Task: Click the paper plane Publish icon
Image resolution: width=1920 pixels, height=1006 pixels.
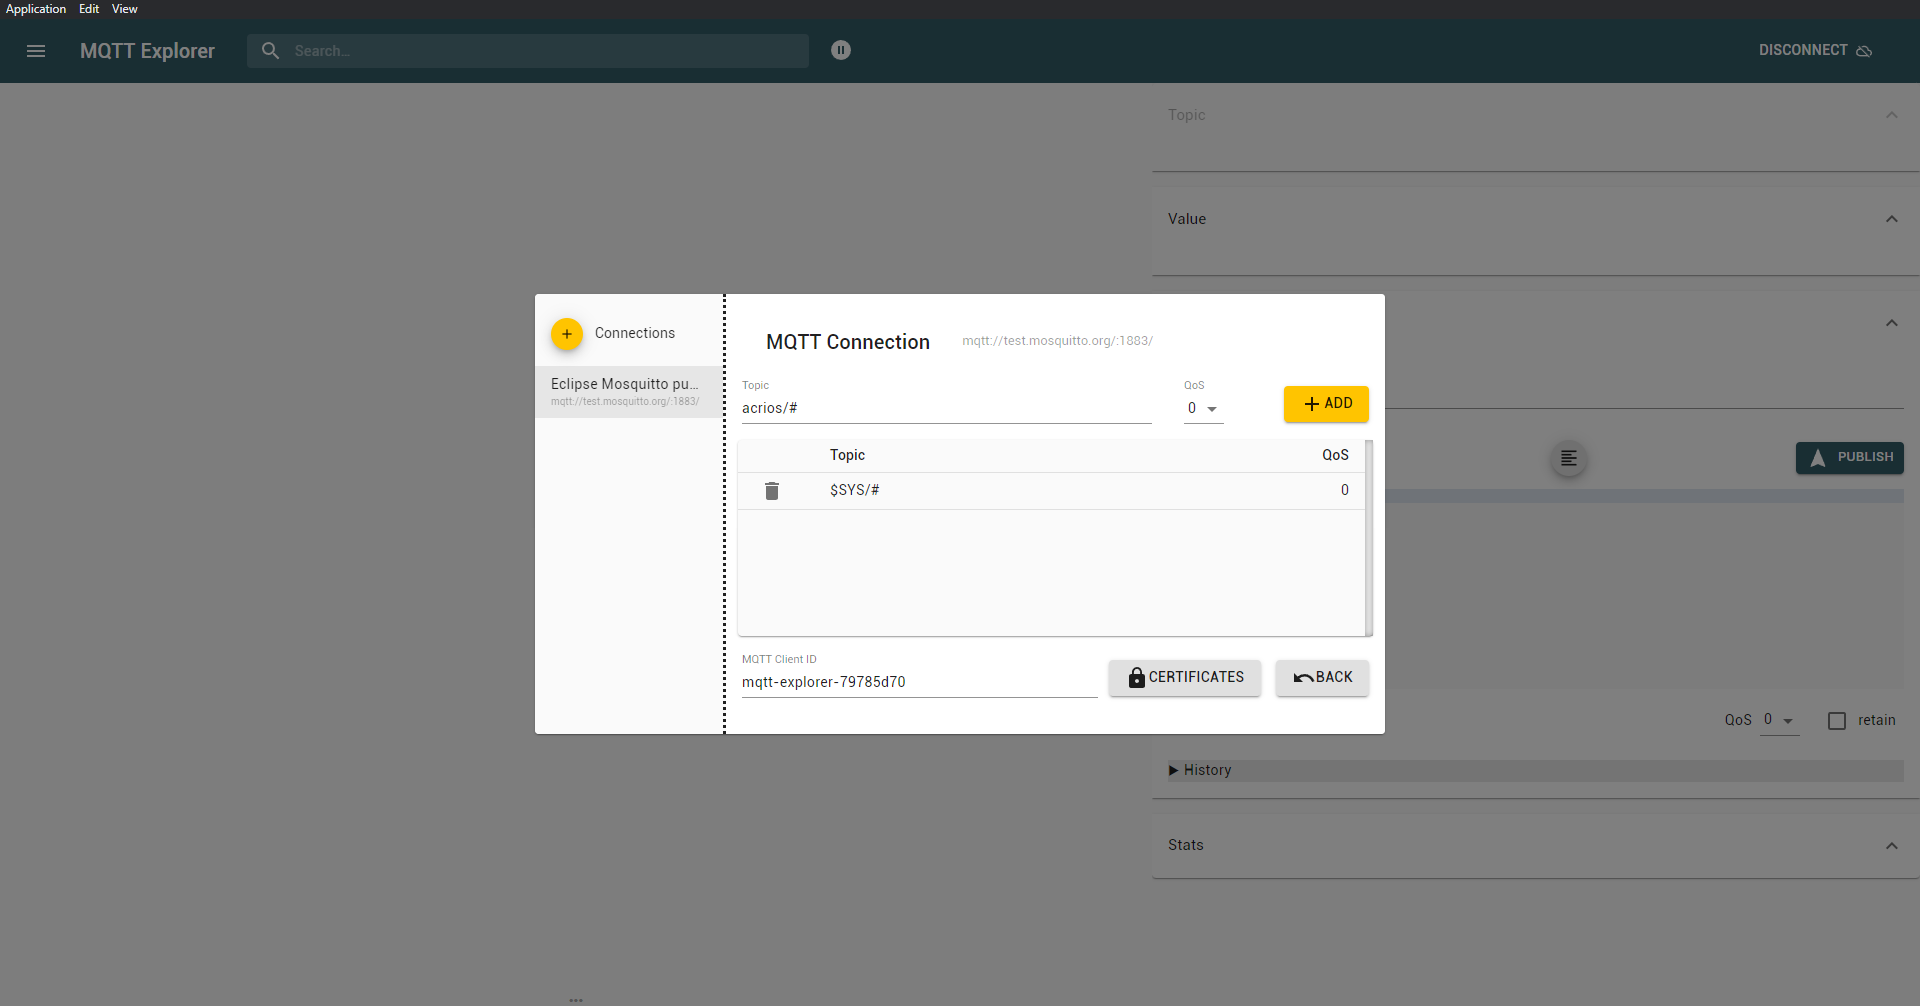Action: point(1818,458)
